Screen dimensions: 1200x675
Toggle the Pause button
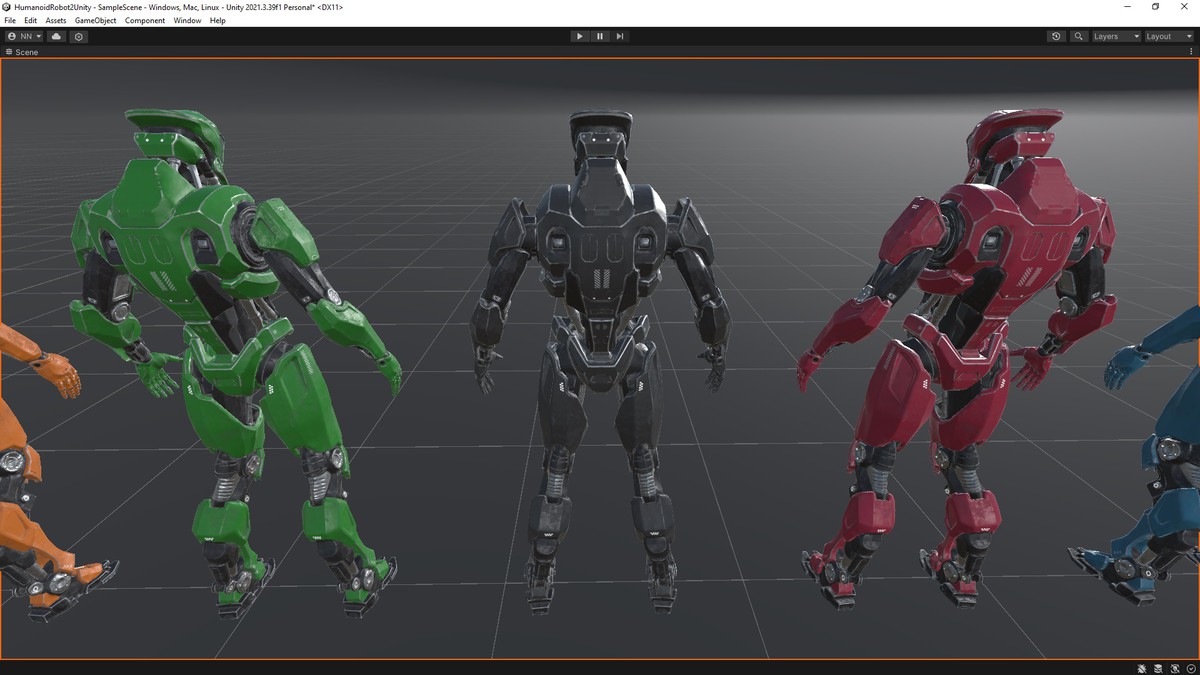tap(600, 36)
